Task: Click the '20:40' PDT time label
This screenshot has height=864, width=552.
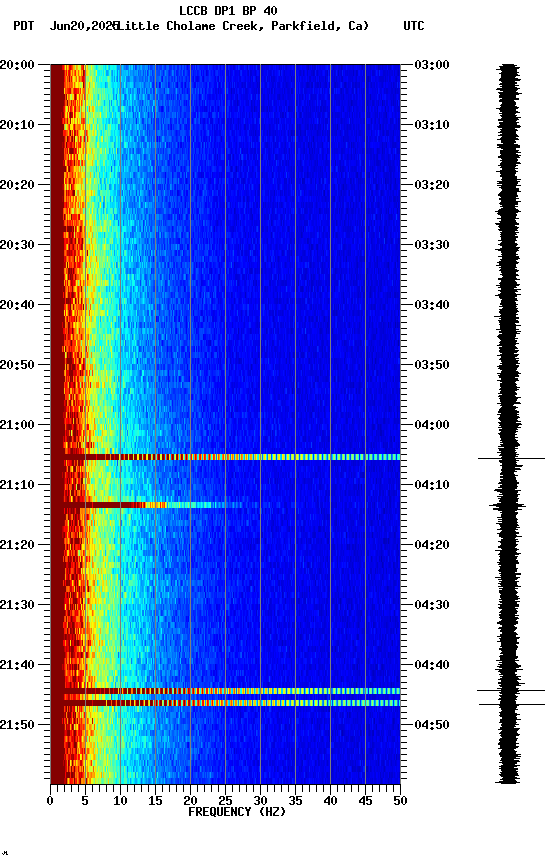Action: pyautogui.click(x=17, y=305)
